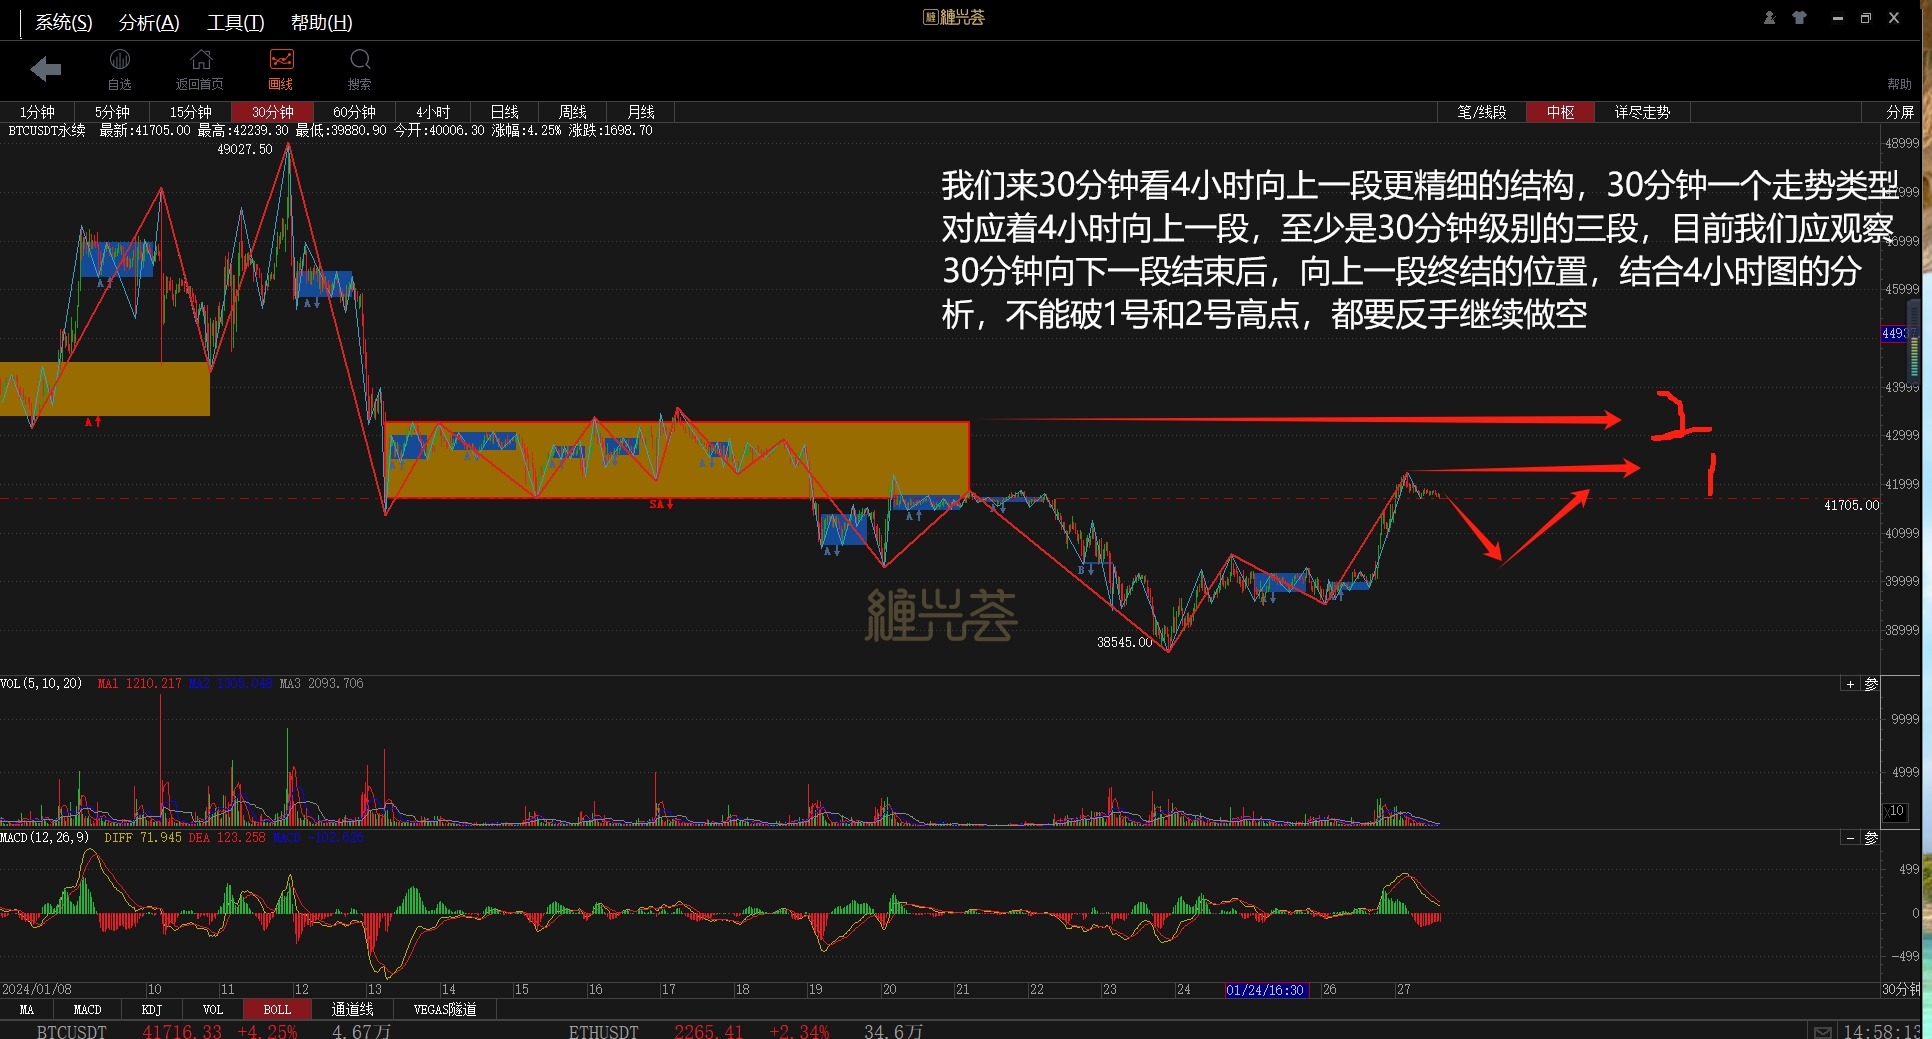Open the 工具(T) menu

236,22
